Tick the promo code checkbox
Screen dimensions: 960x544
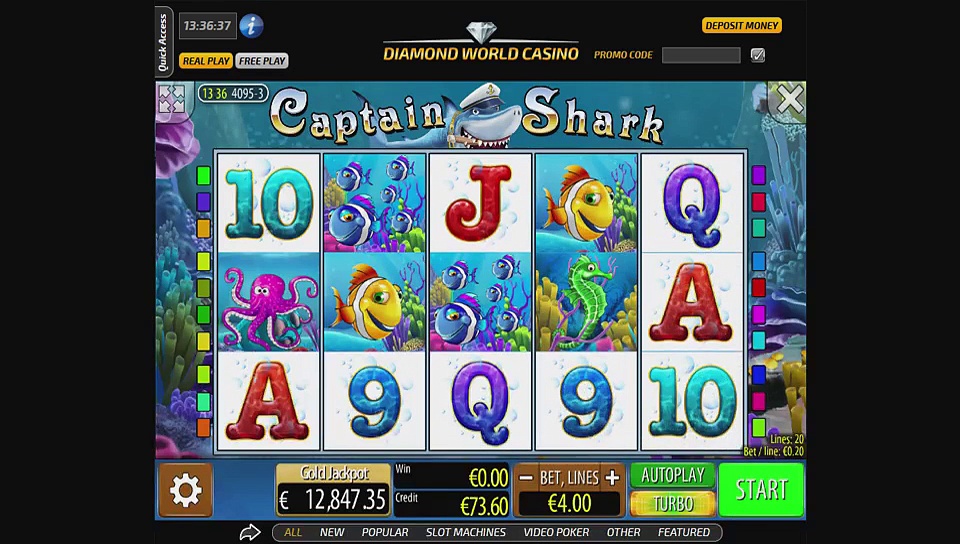pos(758,55)
